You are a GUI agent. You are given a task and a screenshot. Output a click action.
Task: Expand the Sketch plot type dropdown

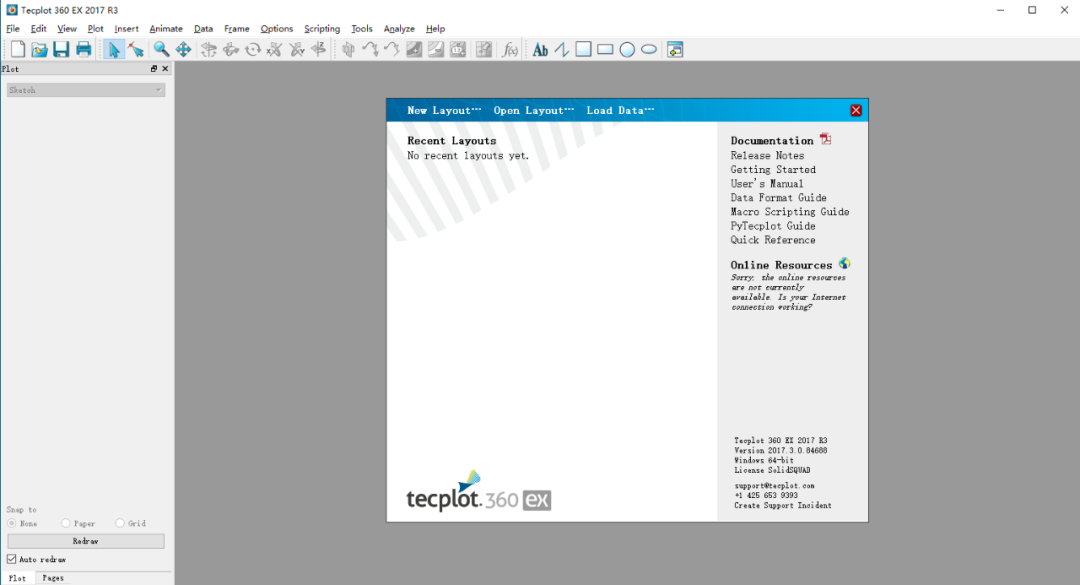click(x=86, y=90)
